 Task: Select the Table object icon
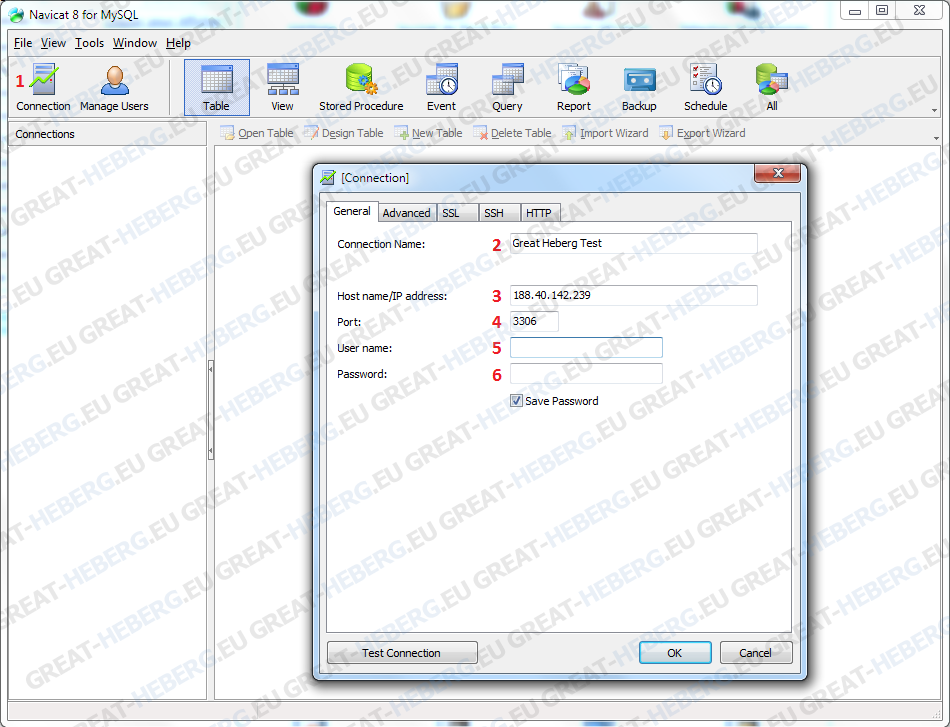pos(216,88)
